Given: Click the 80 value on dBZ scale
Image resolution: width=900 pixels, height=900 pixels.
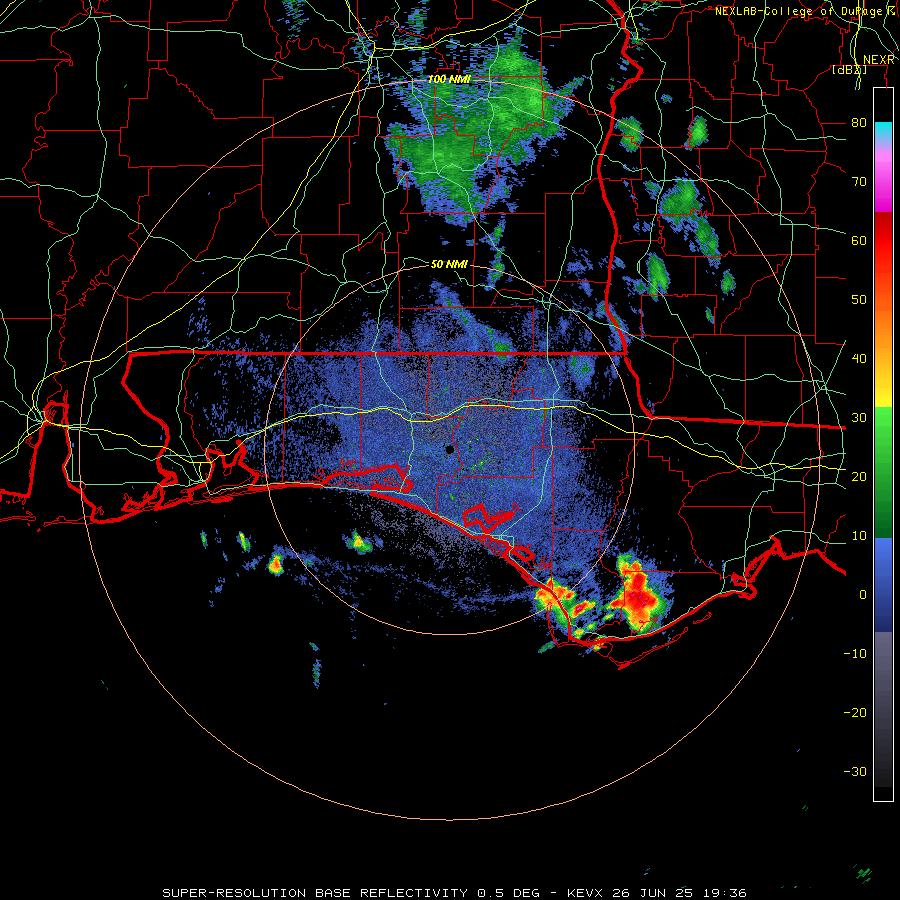Looking at the screenshot, I should [x=859, y=123].
